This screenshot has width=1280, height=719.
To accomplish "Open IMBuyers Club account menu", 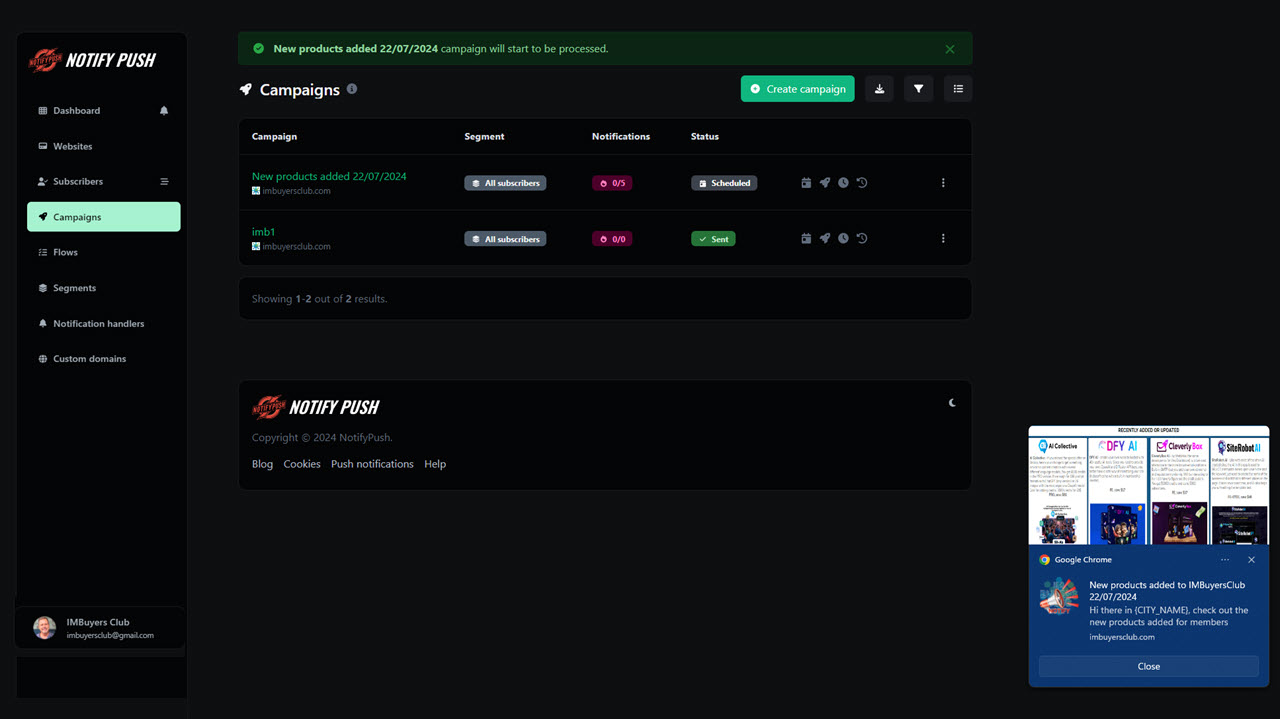I will click(x=100, y=628).
